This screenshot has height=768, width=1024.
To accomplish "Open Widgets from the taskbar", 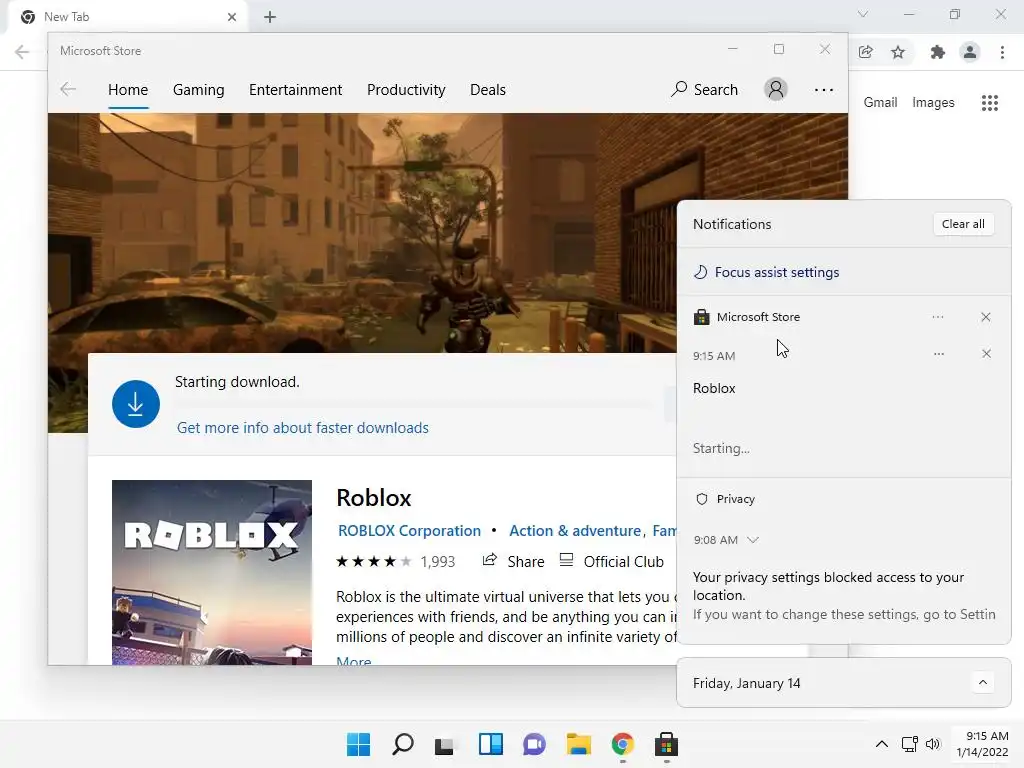I will 490,744.
